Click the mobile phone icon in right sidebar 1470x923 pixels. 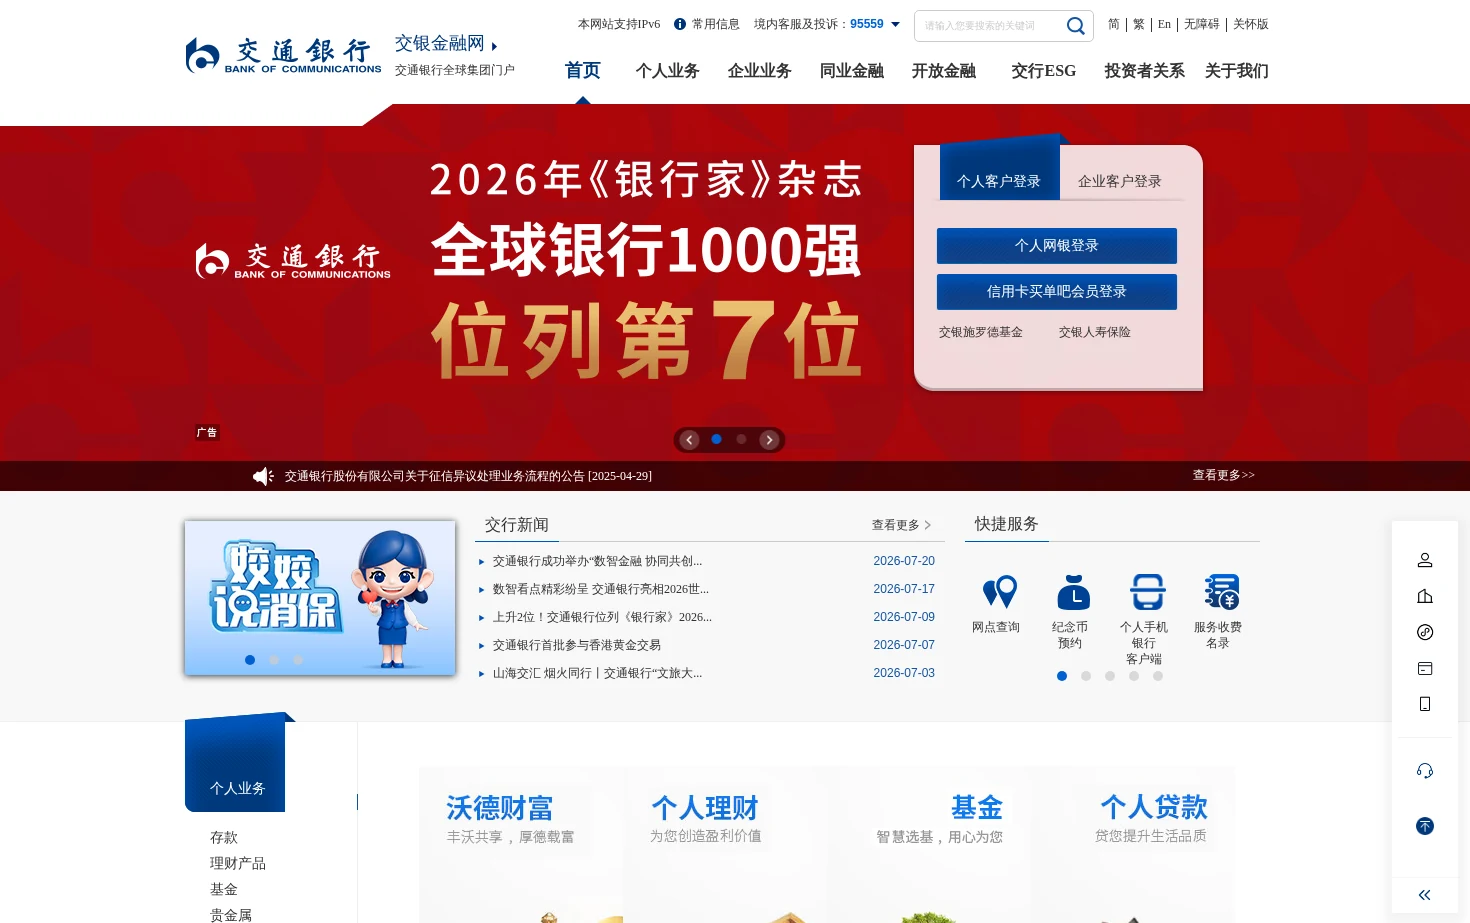[x=1425, y=704]
